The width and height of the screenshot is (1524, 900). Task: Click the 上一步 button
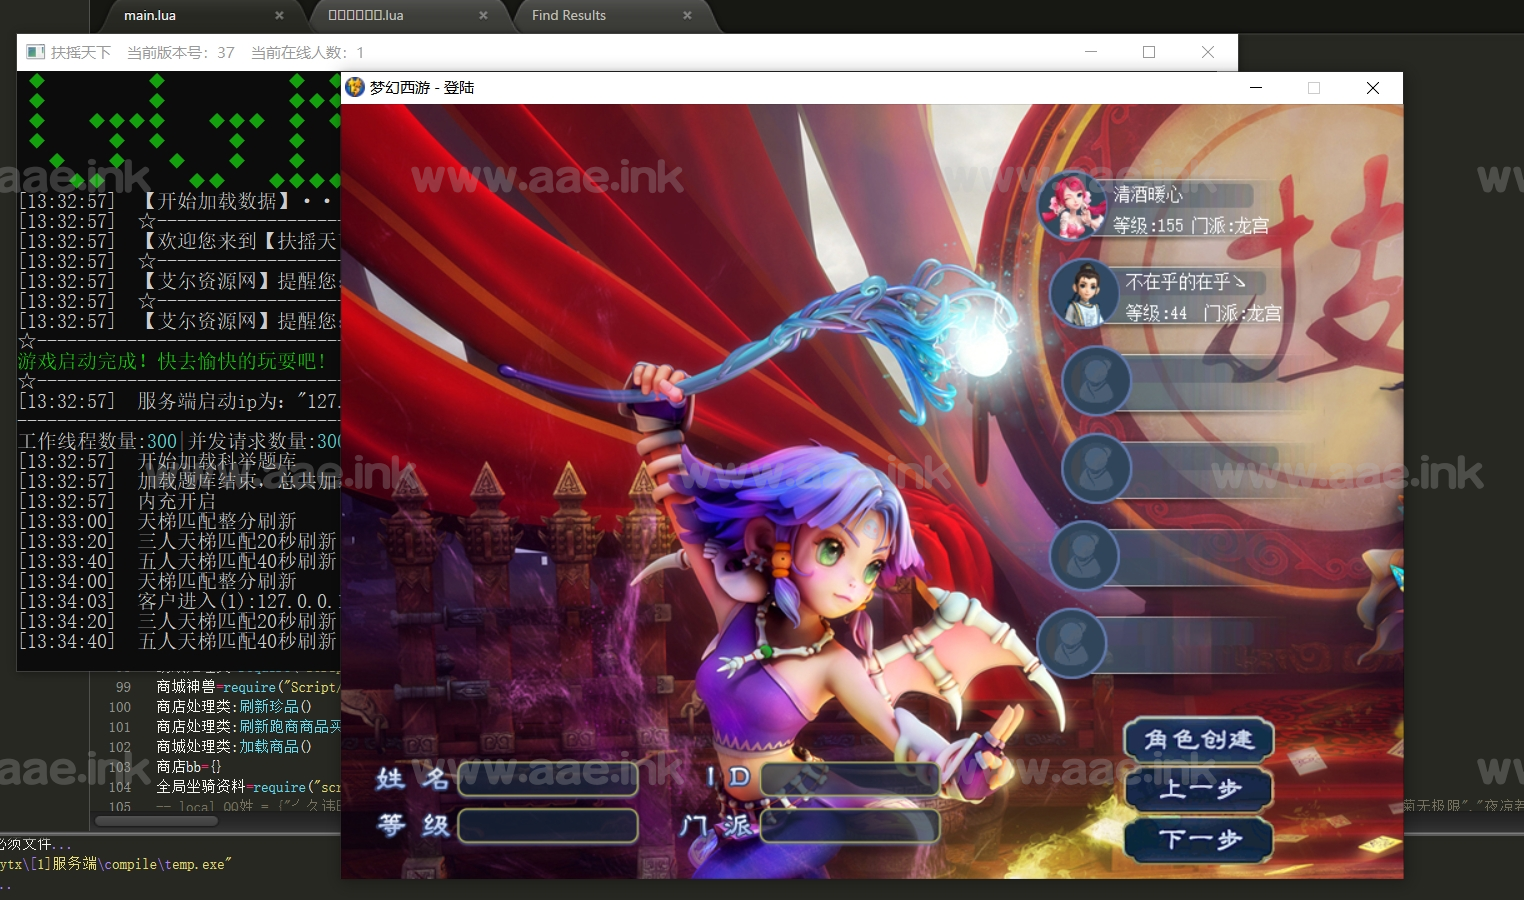[1199, 789]
